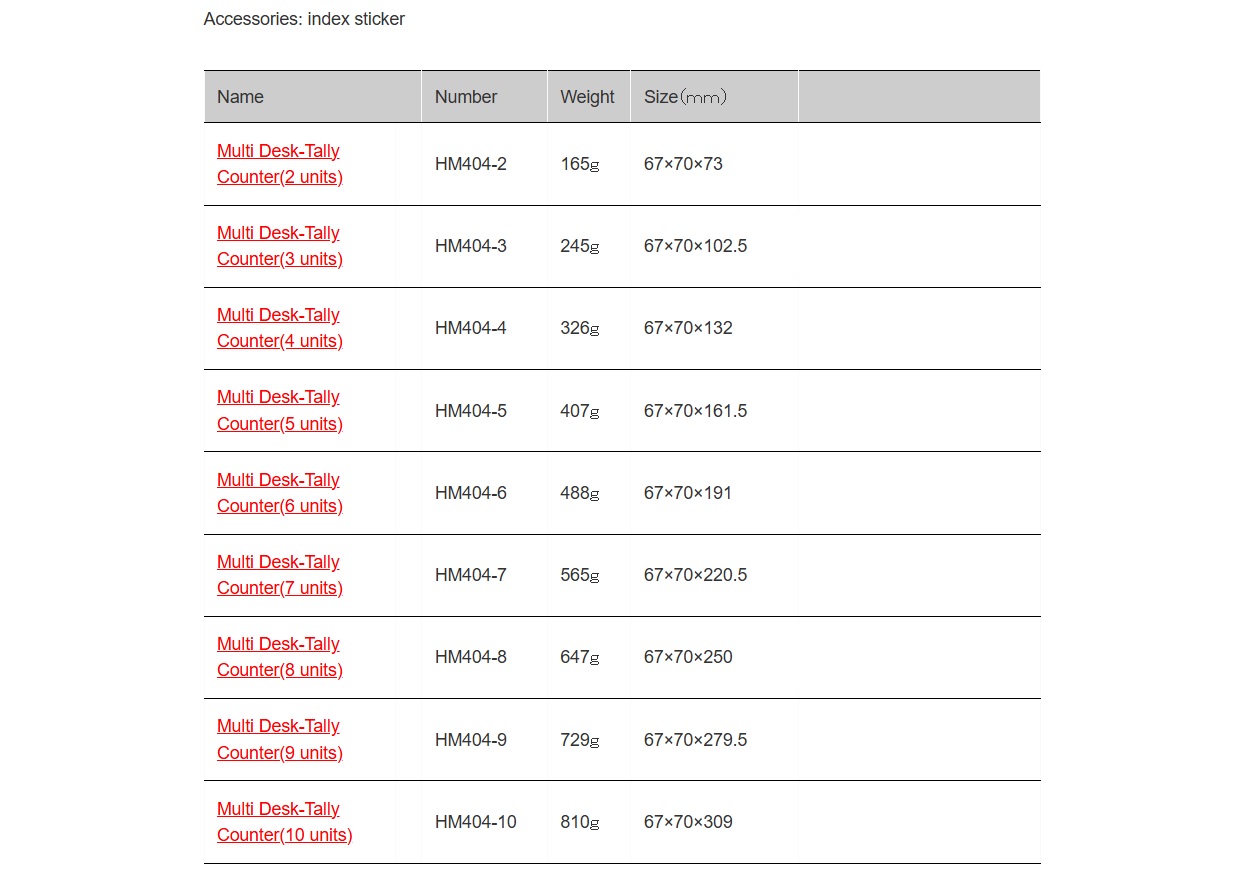Click the 67×70×309 size cell
Screen dimensions: 1243x885
715,822
